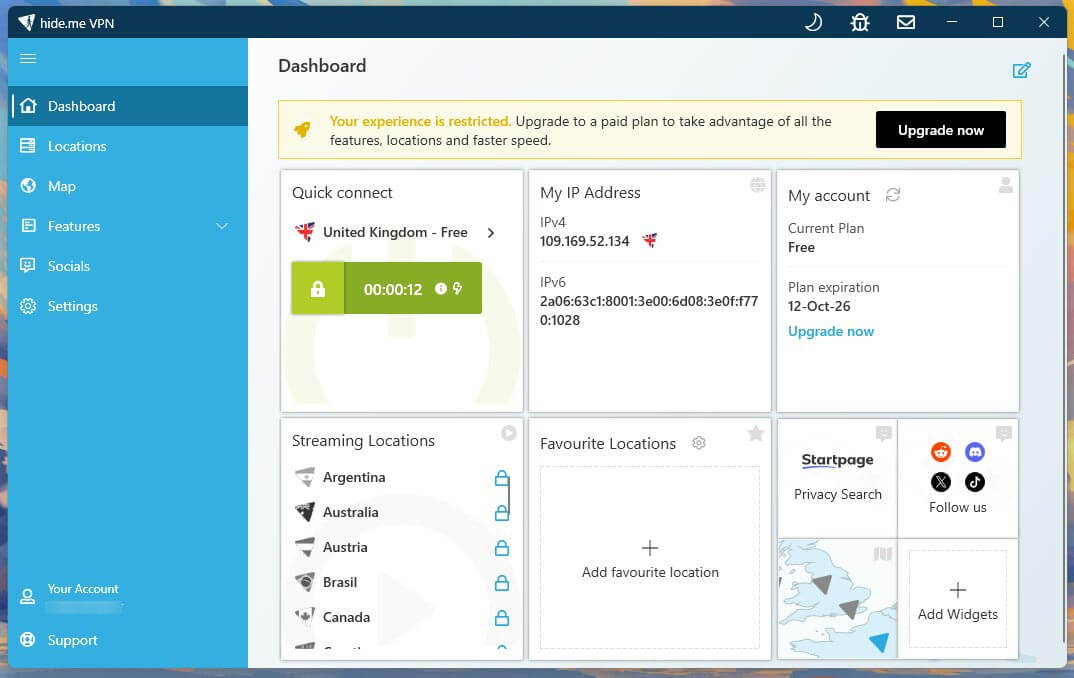
Task: Open Socials page
Action: pos(128,266)
